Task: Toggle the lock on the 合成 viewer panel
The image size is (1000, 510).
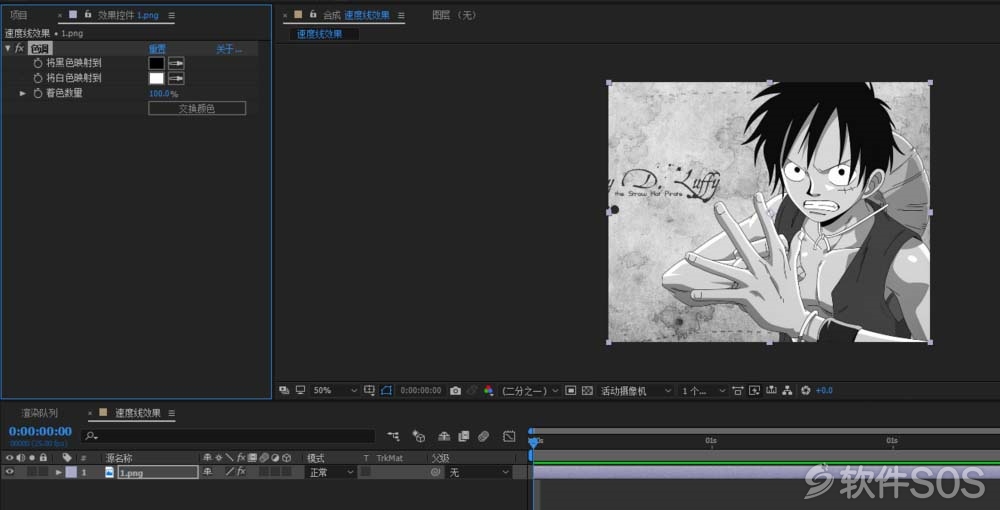Action: (x=313, y=15)
